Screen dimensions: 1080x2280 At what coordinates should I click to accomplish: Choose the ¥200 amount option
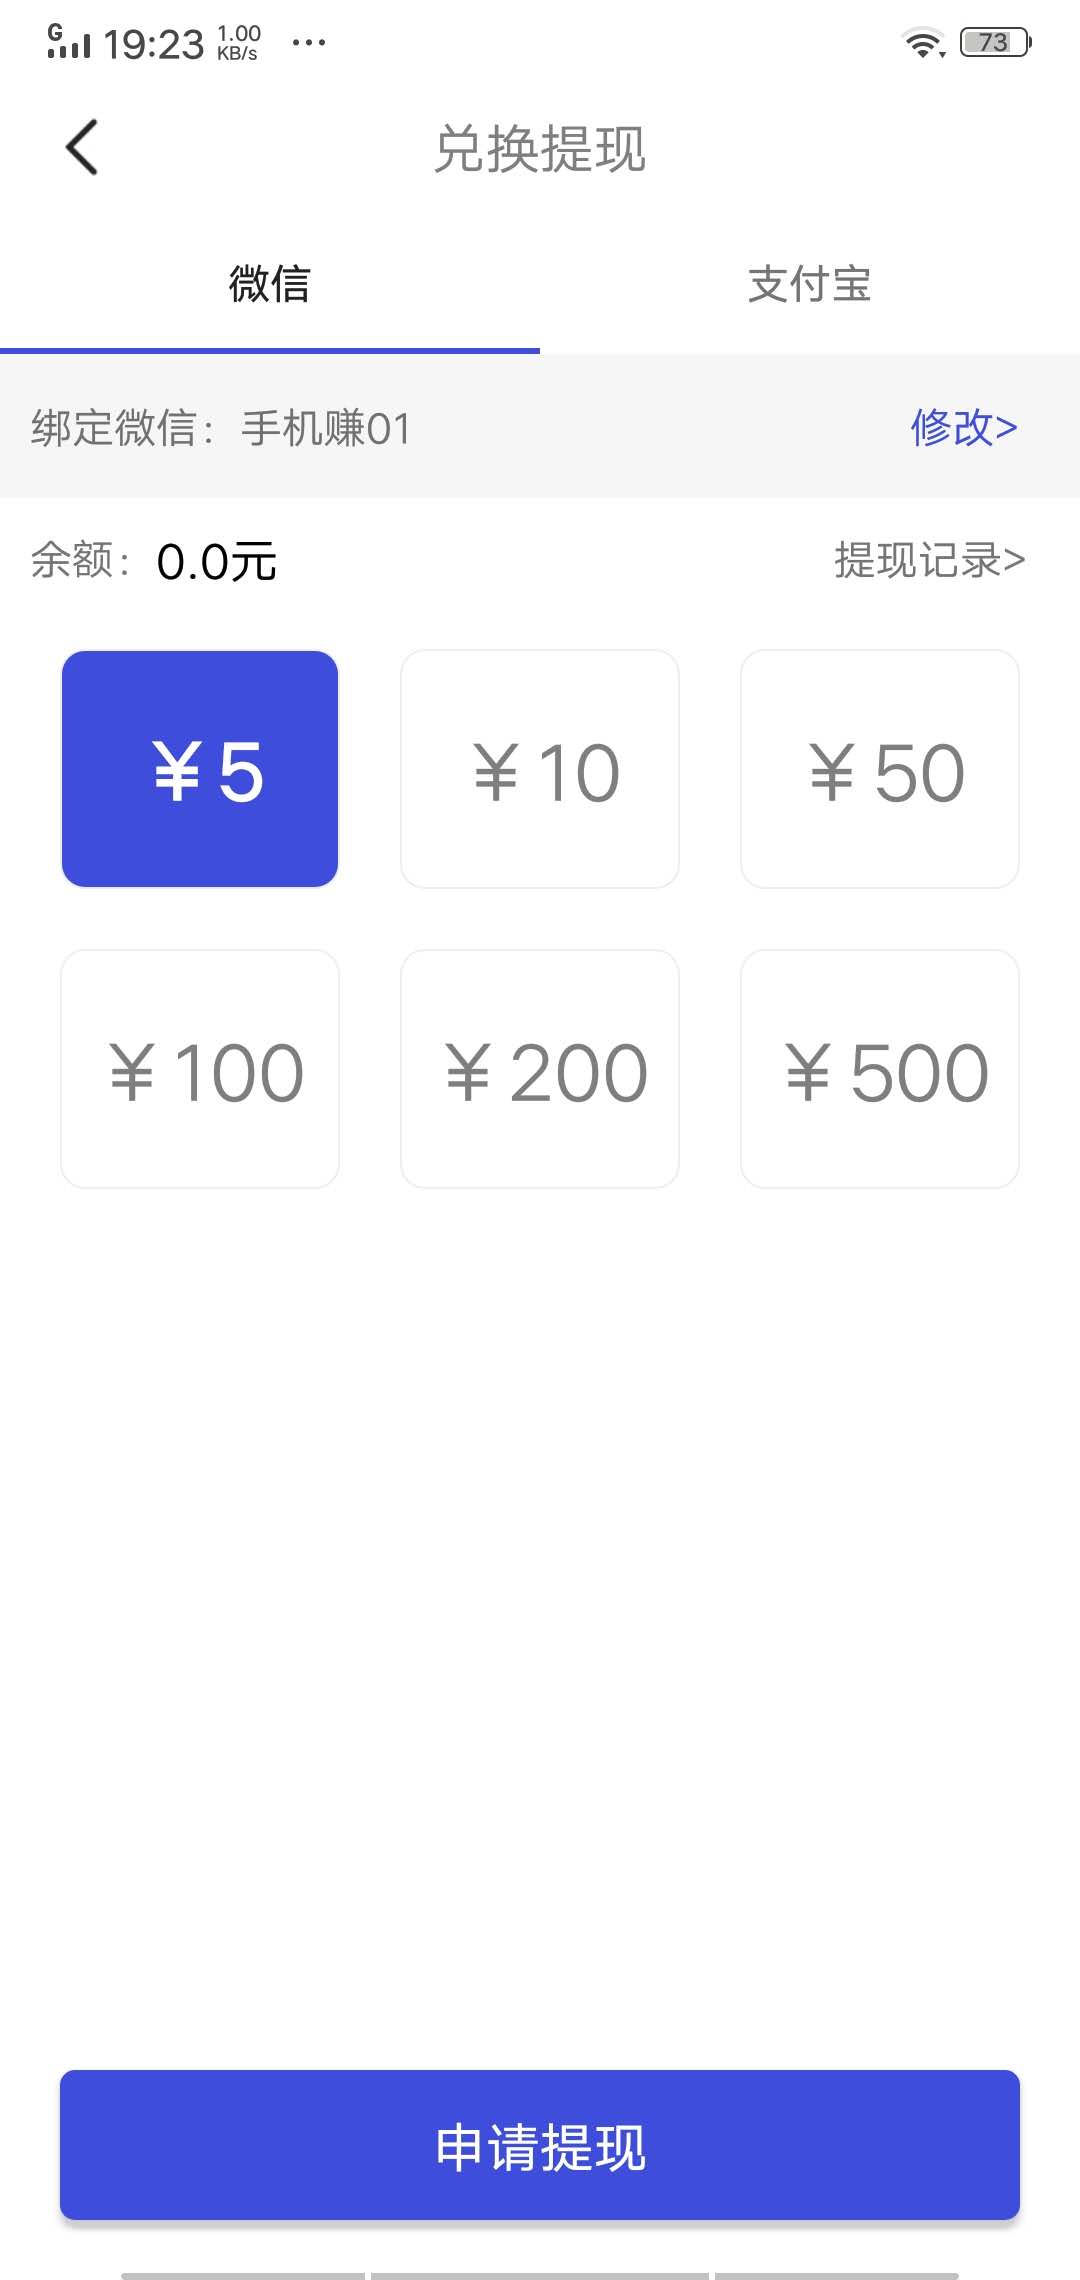[x=540, y=1069]
